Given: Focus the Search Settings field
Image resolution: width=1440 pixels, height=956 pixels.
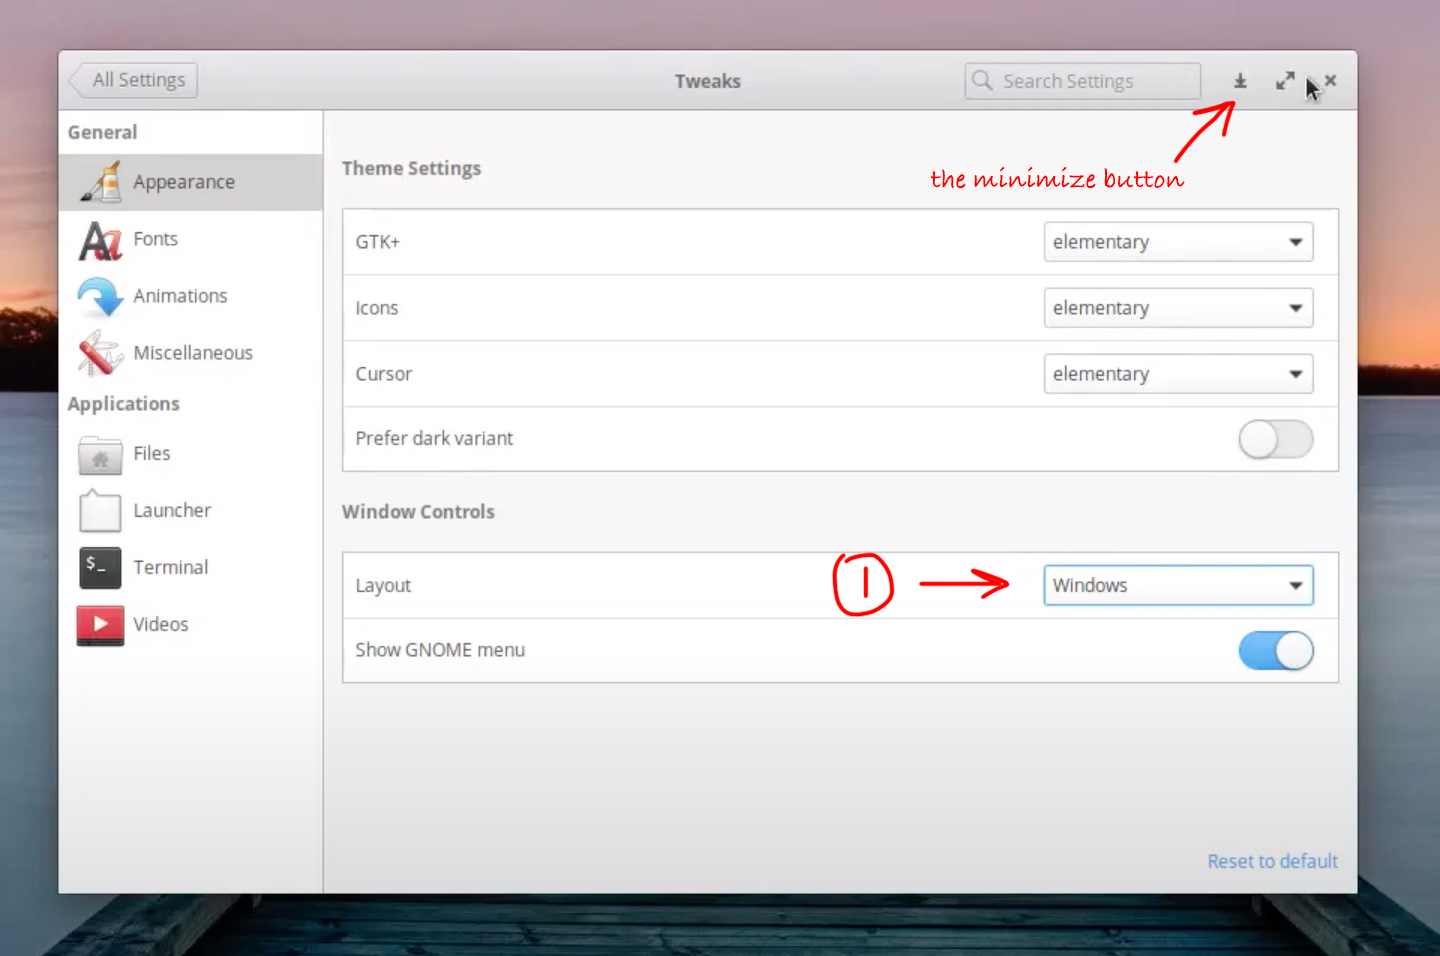Looking at the screenshot, I should [1085, 81].
